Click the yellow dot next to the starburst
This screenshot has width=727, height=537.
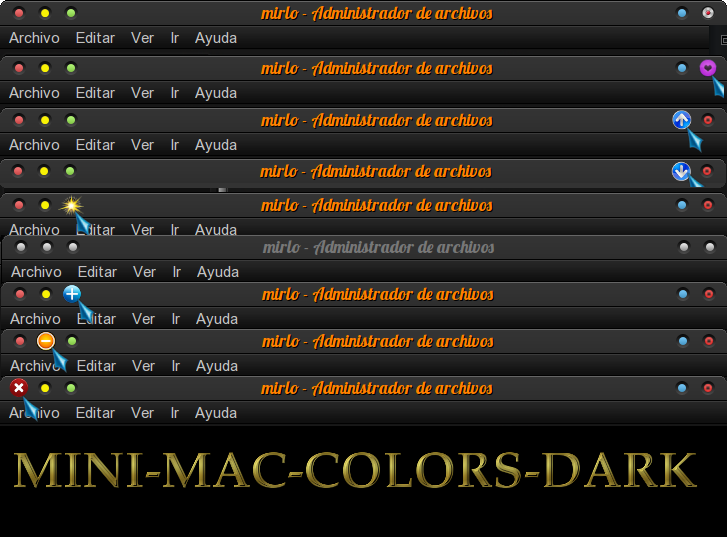point(45,205)
